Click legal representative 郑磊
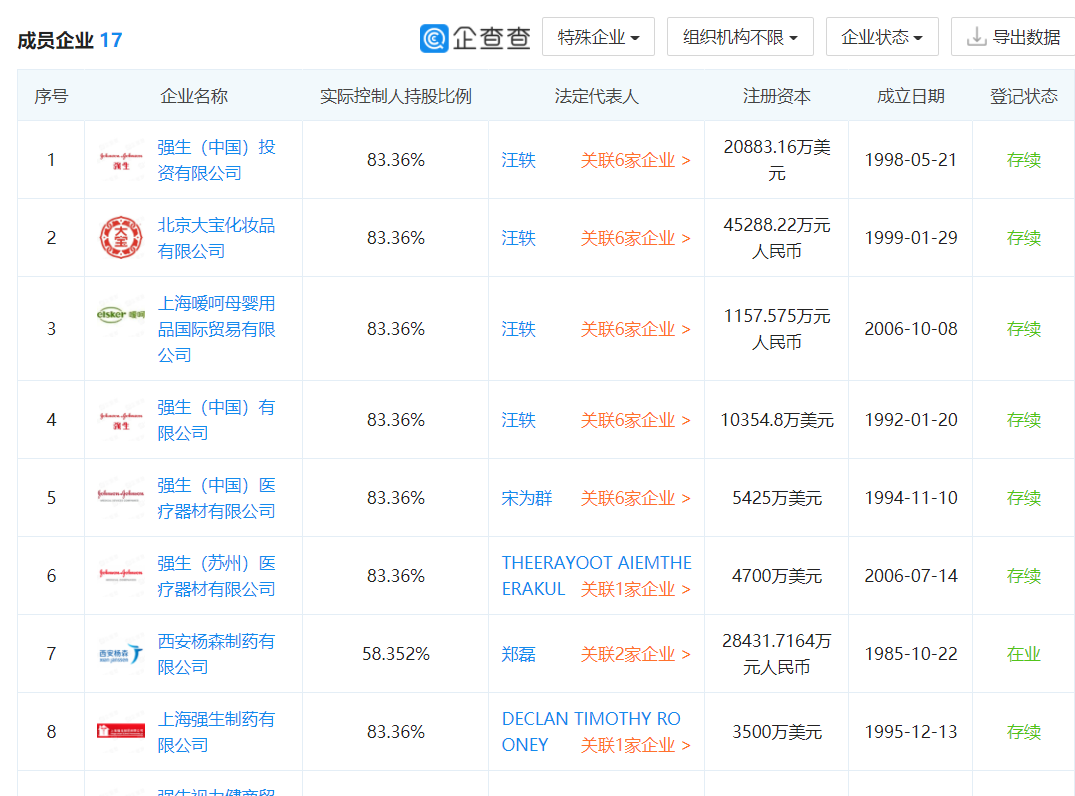Viewport: 1075px width, 796px height. click(518, 654)
